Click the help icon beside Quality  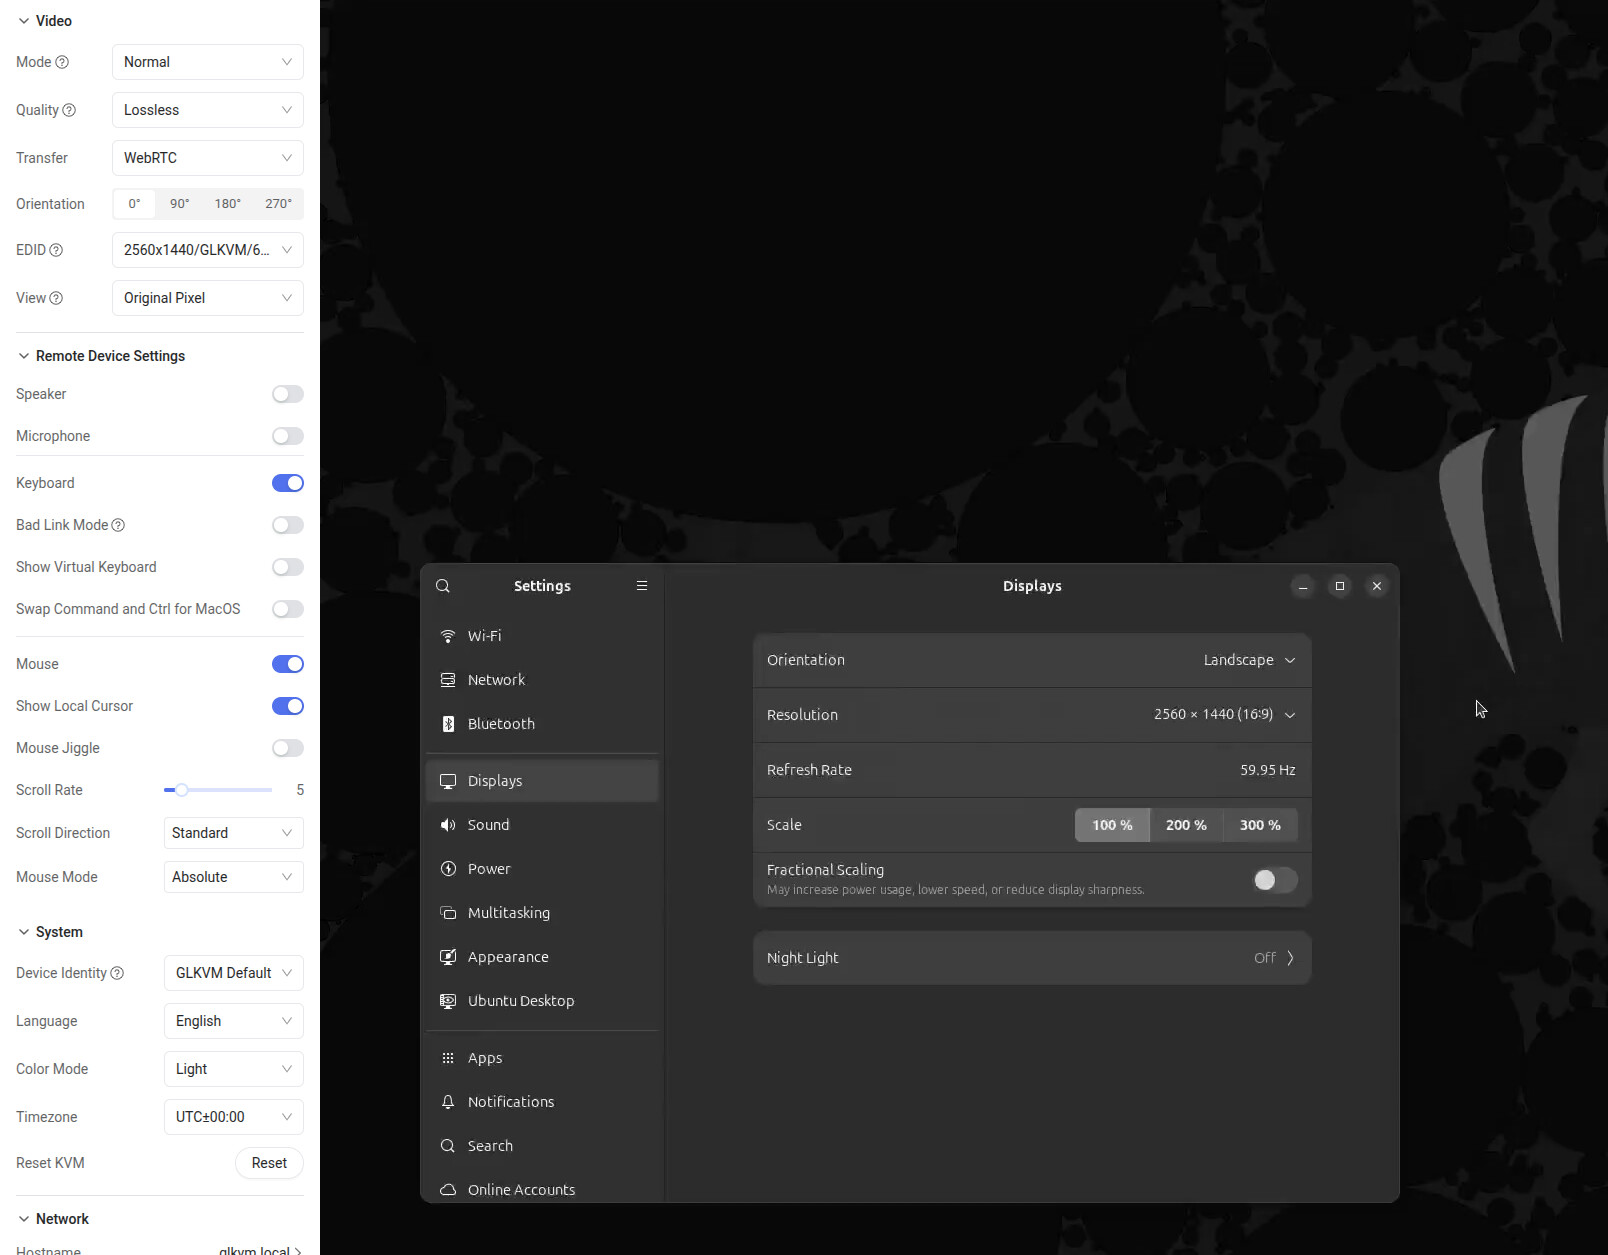click(69, 110)
